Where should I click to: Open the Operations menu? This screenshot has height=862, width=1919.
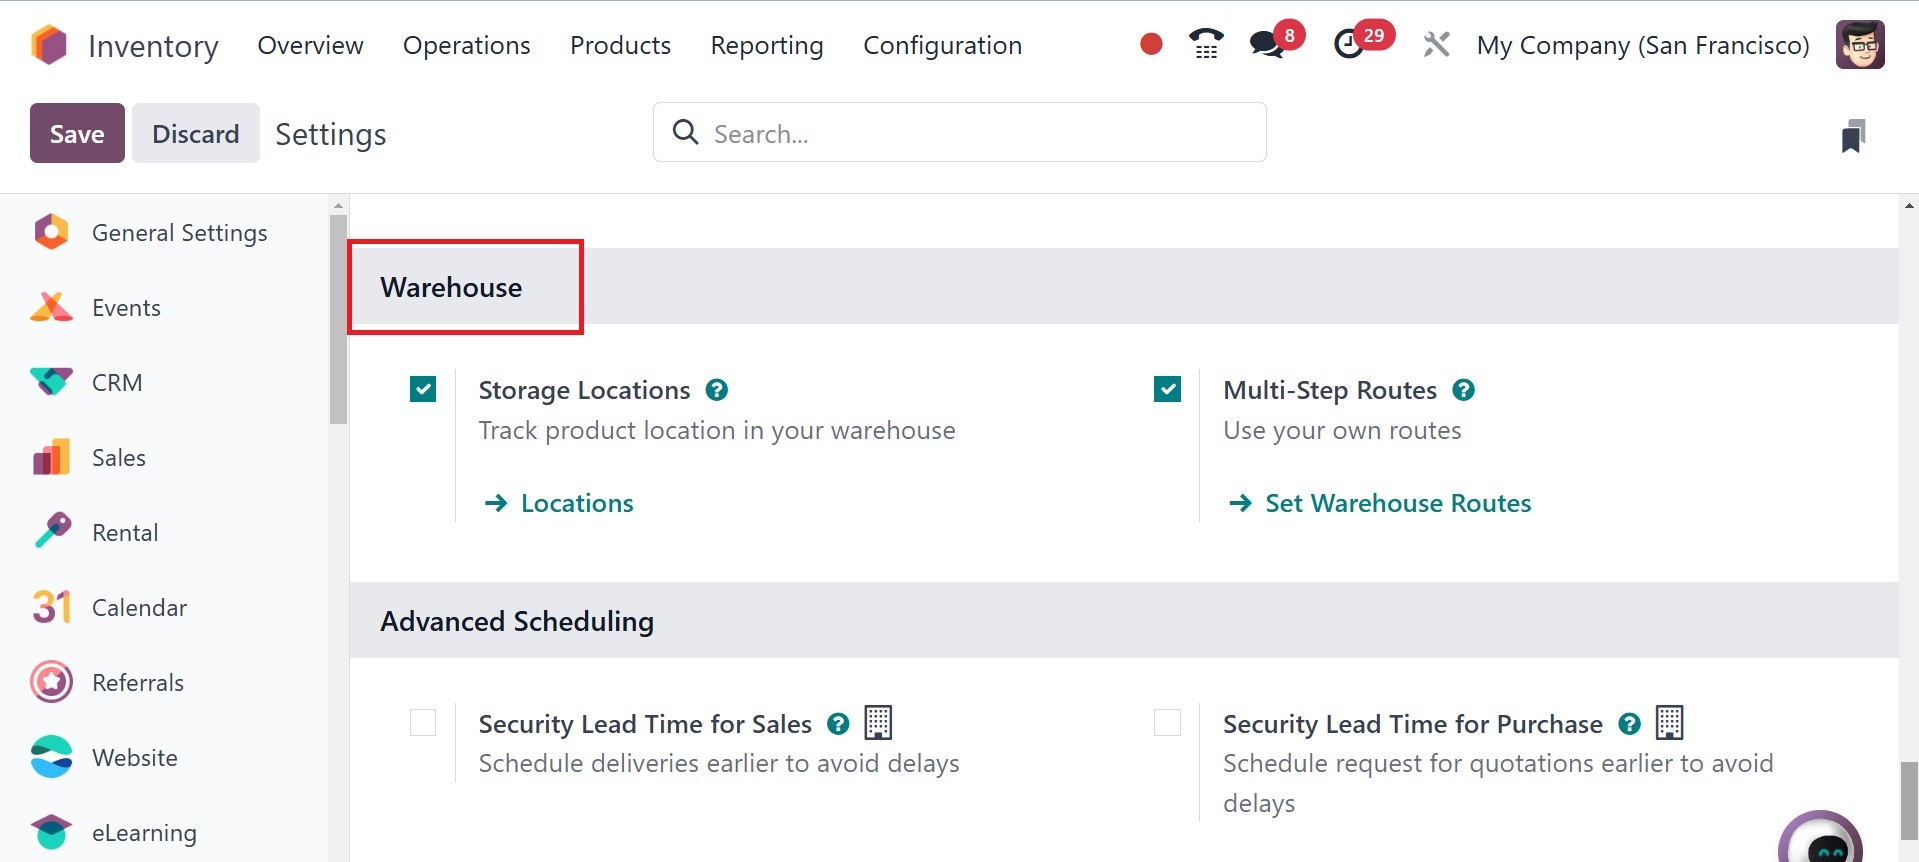[x=466, y=45]
